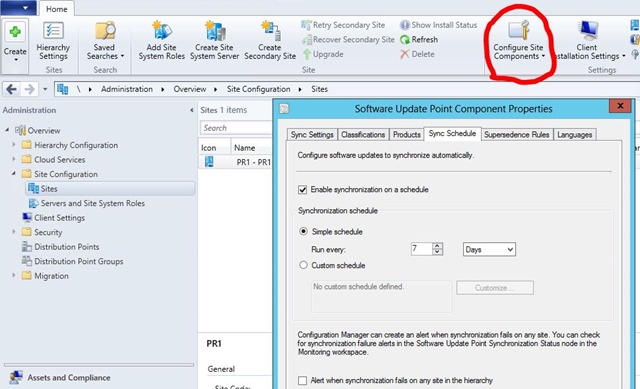Click Retry Secondary Site
Image resolution: width=640 pixels, height=389 pixels.
click(x=343, y=25)
